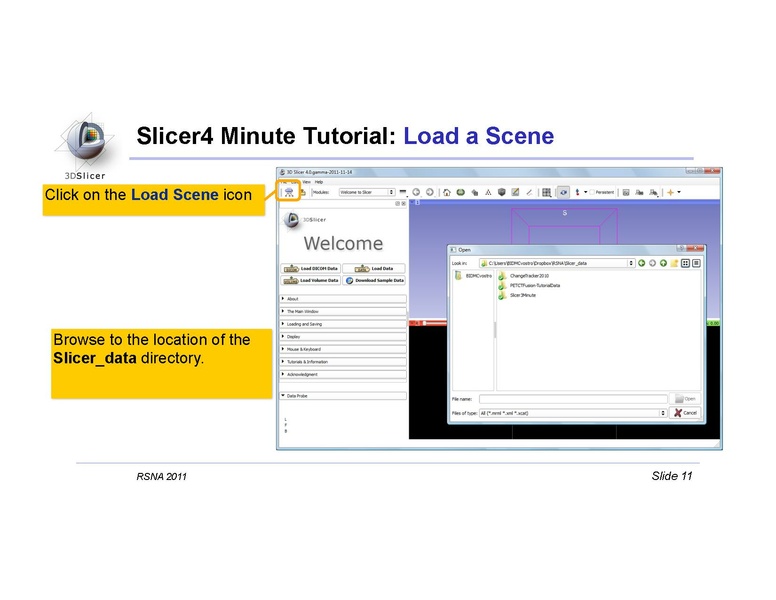Open the arrow next to the fiducial icon
Image resolution: width=776 pixels, height=600 pixels.
(585, 192)
